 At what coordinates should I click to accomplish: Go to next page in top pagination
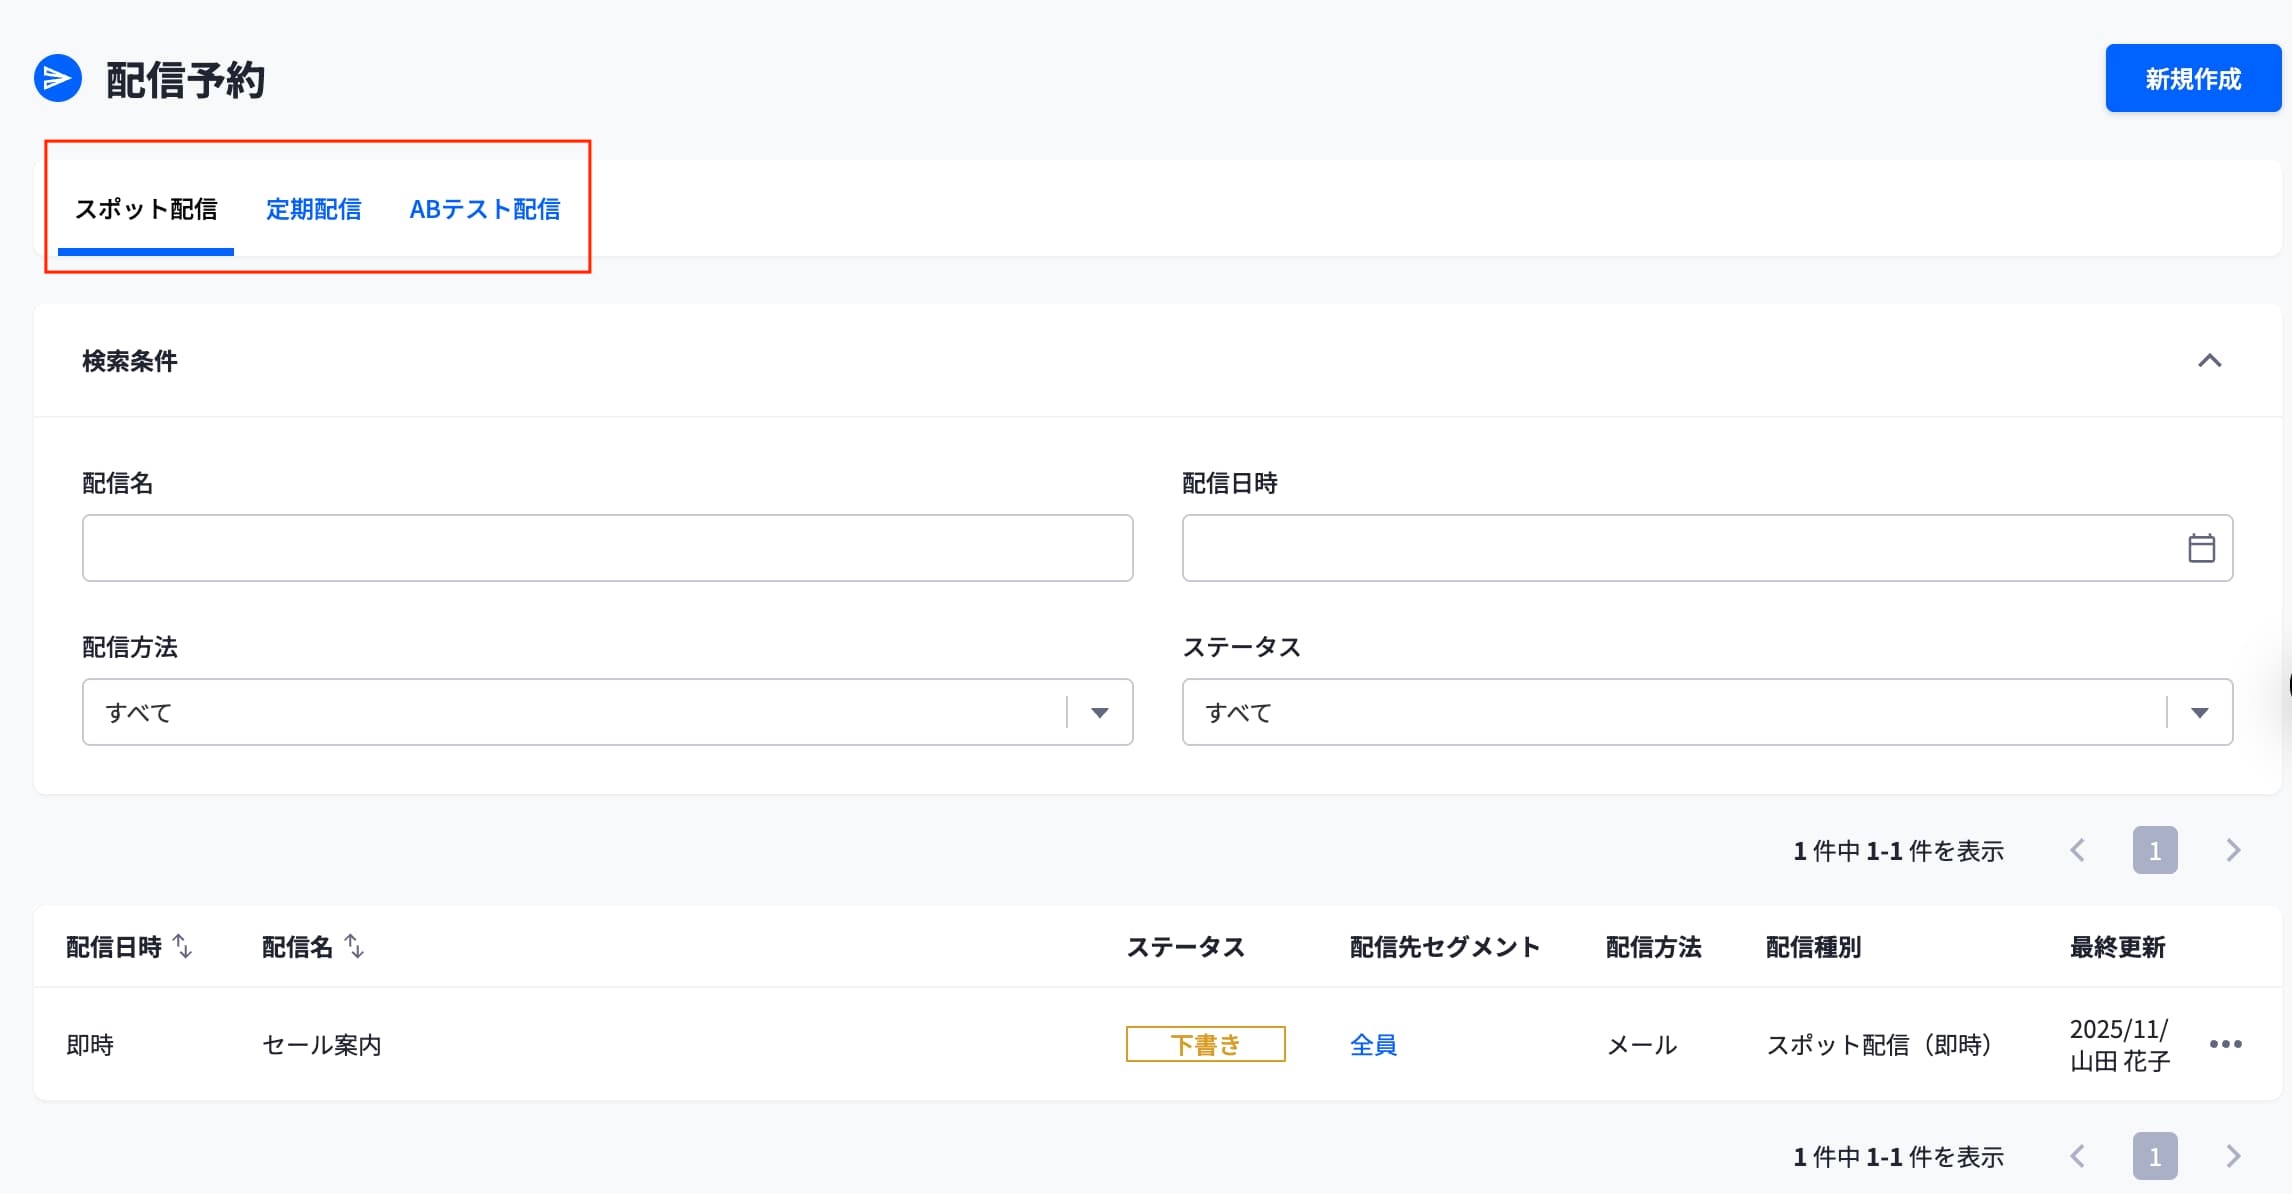2233,851
